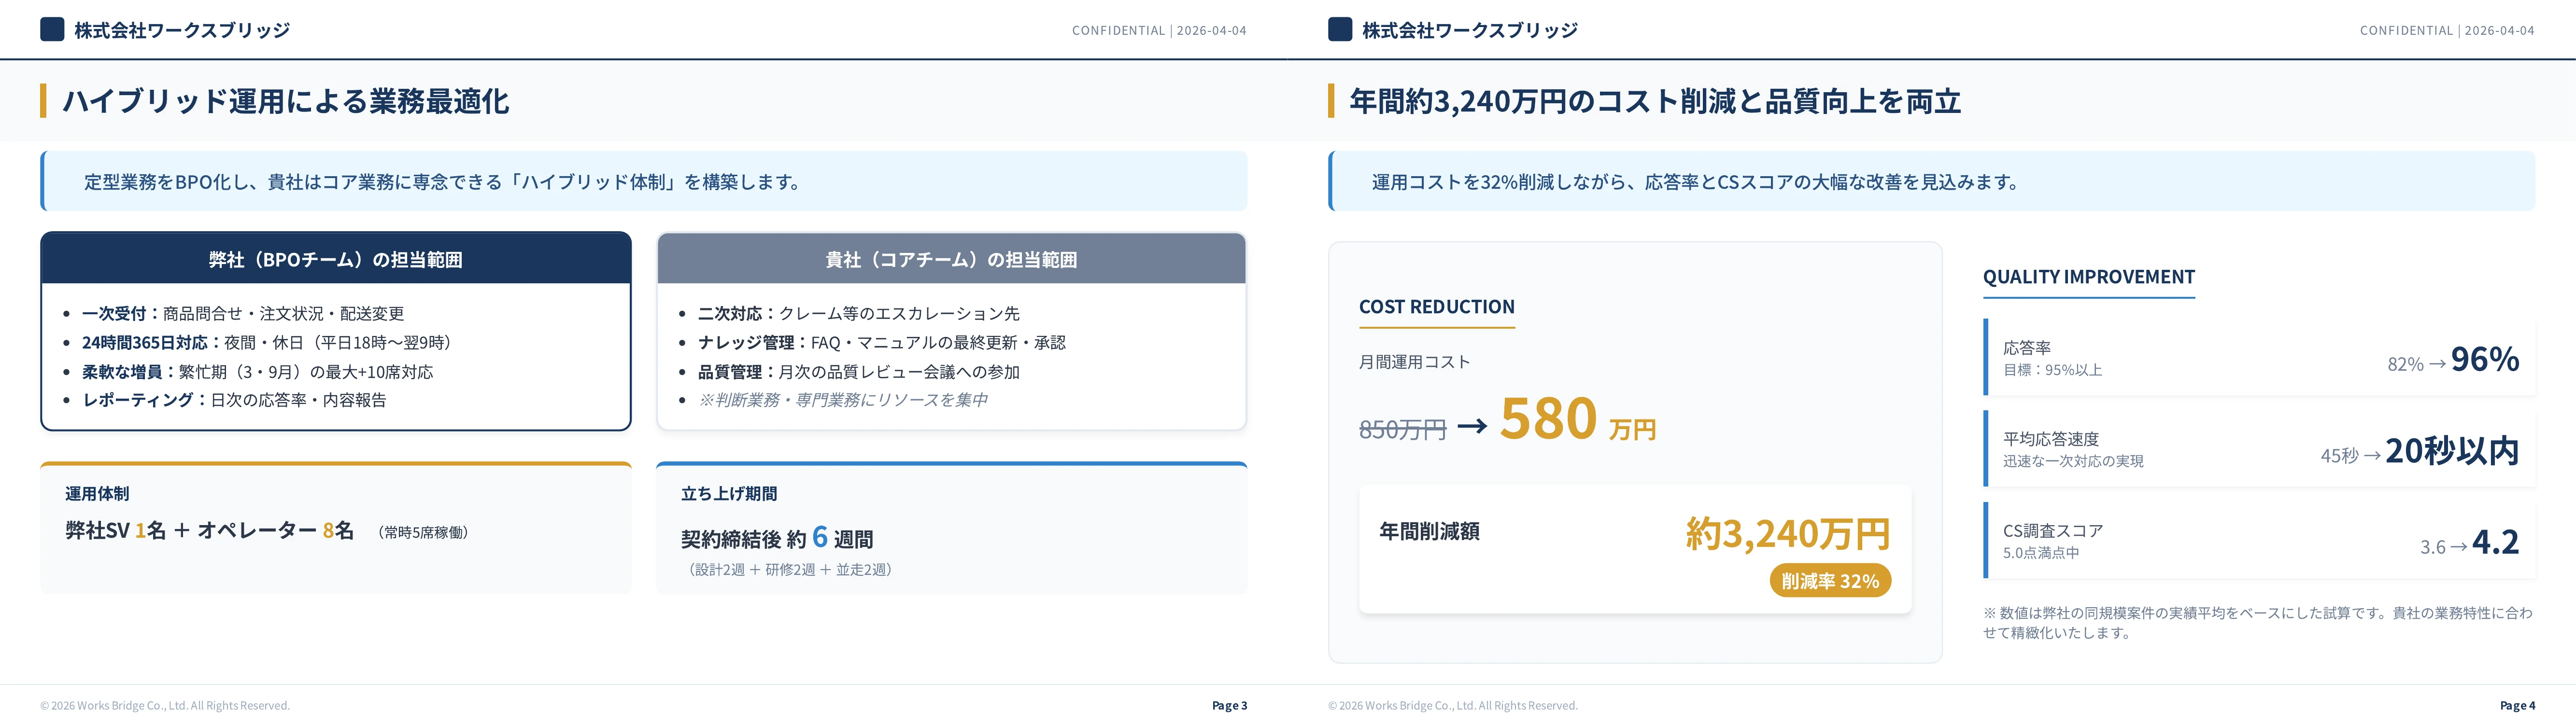Click the 貴社（コアチーム）の担当範囲 card header
The width and height of the screenshot is (2576, 724).
click(x=951, y=259)
